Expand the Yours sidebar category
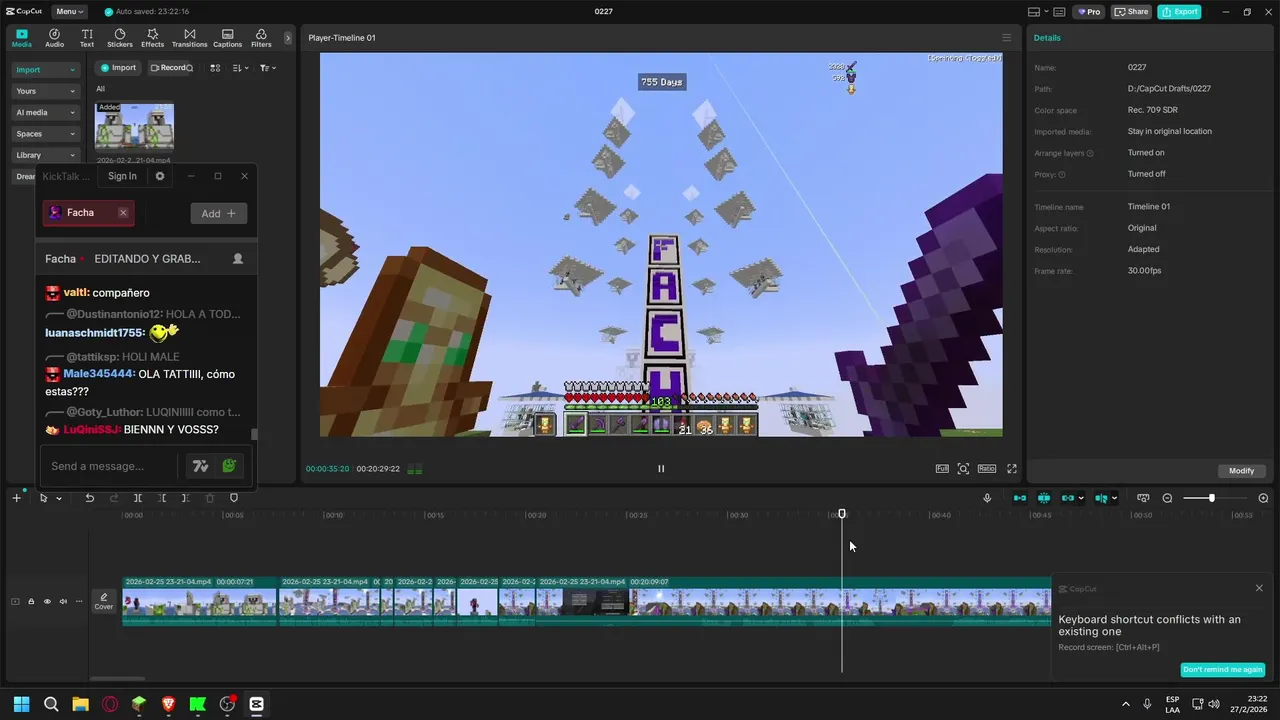 (45, 91)
